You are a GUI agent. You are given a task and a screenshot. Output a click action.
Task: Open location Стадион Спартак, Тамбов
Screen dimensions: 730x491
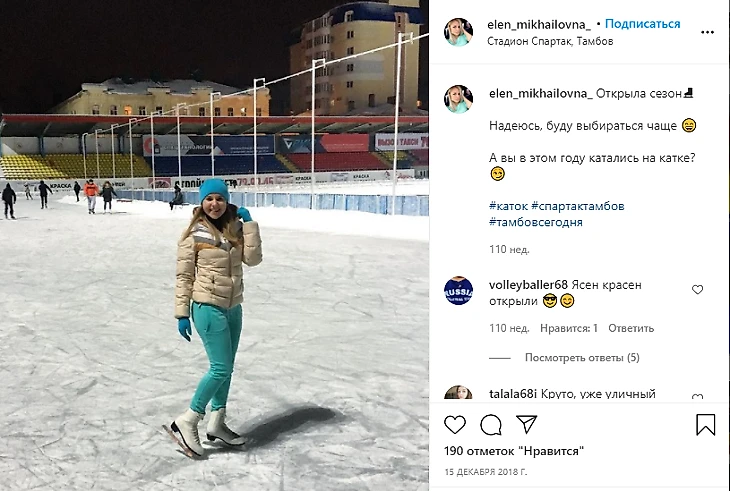point(550,41)
